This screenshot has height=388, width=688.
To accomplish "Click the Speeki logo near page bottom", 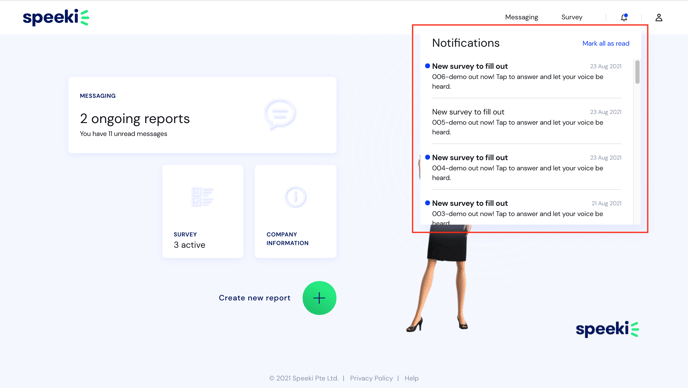I will [607, 329].
